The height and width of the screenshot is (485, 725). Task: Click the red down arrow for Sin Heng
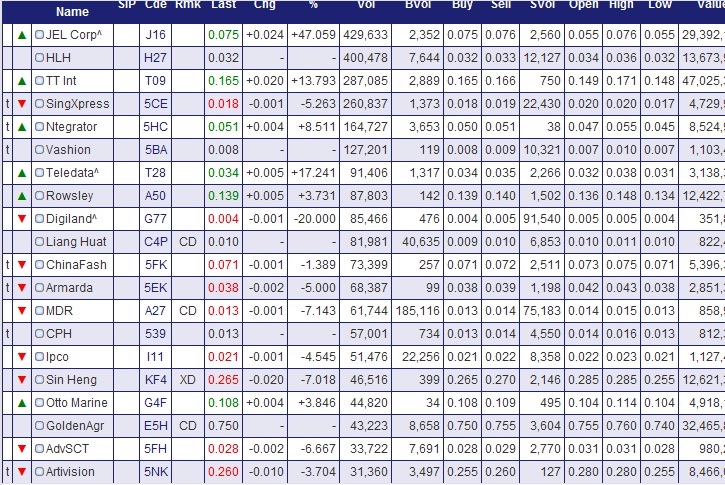coord(22,380)
